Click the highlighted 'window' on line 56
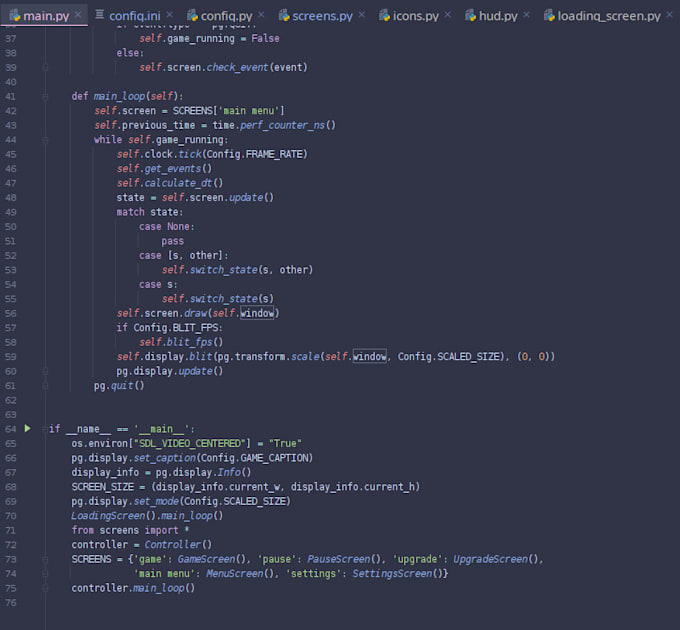Image resolution: width=680 pixels, height=630 pixels. point(257,313)
